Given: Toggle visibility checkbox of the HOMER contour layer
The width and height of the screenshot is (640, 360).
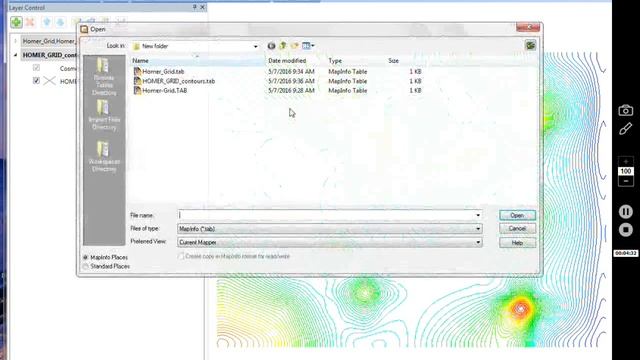Looking at the screenshot, I should click(x=36, y=80).
